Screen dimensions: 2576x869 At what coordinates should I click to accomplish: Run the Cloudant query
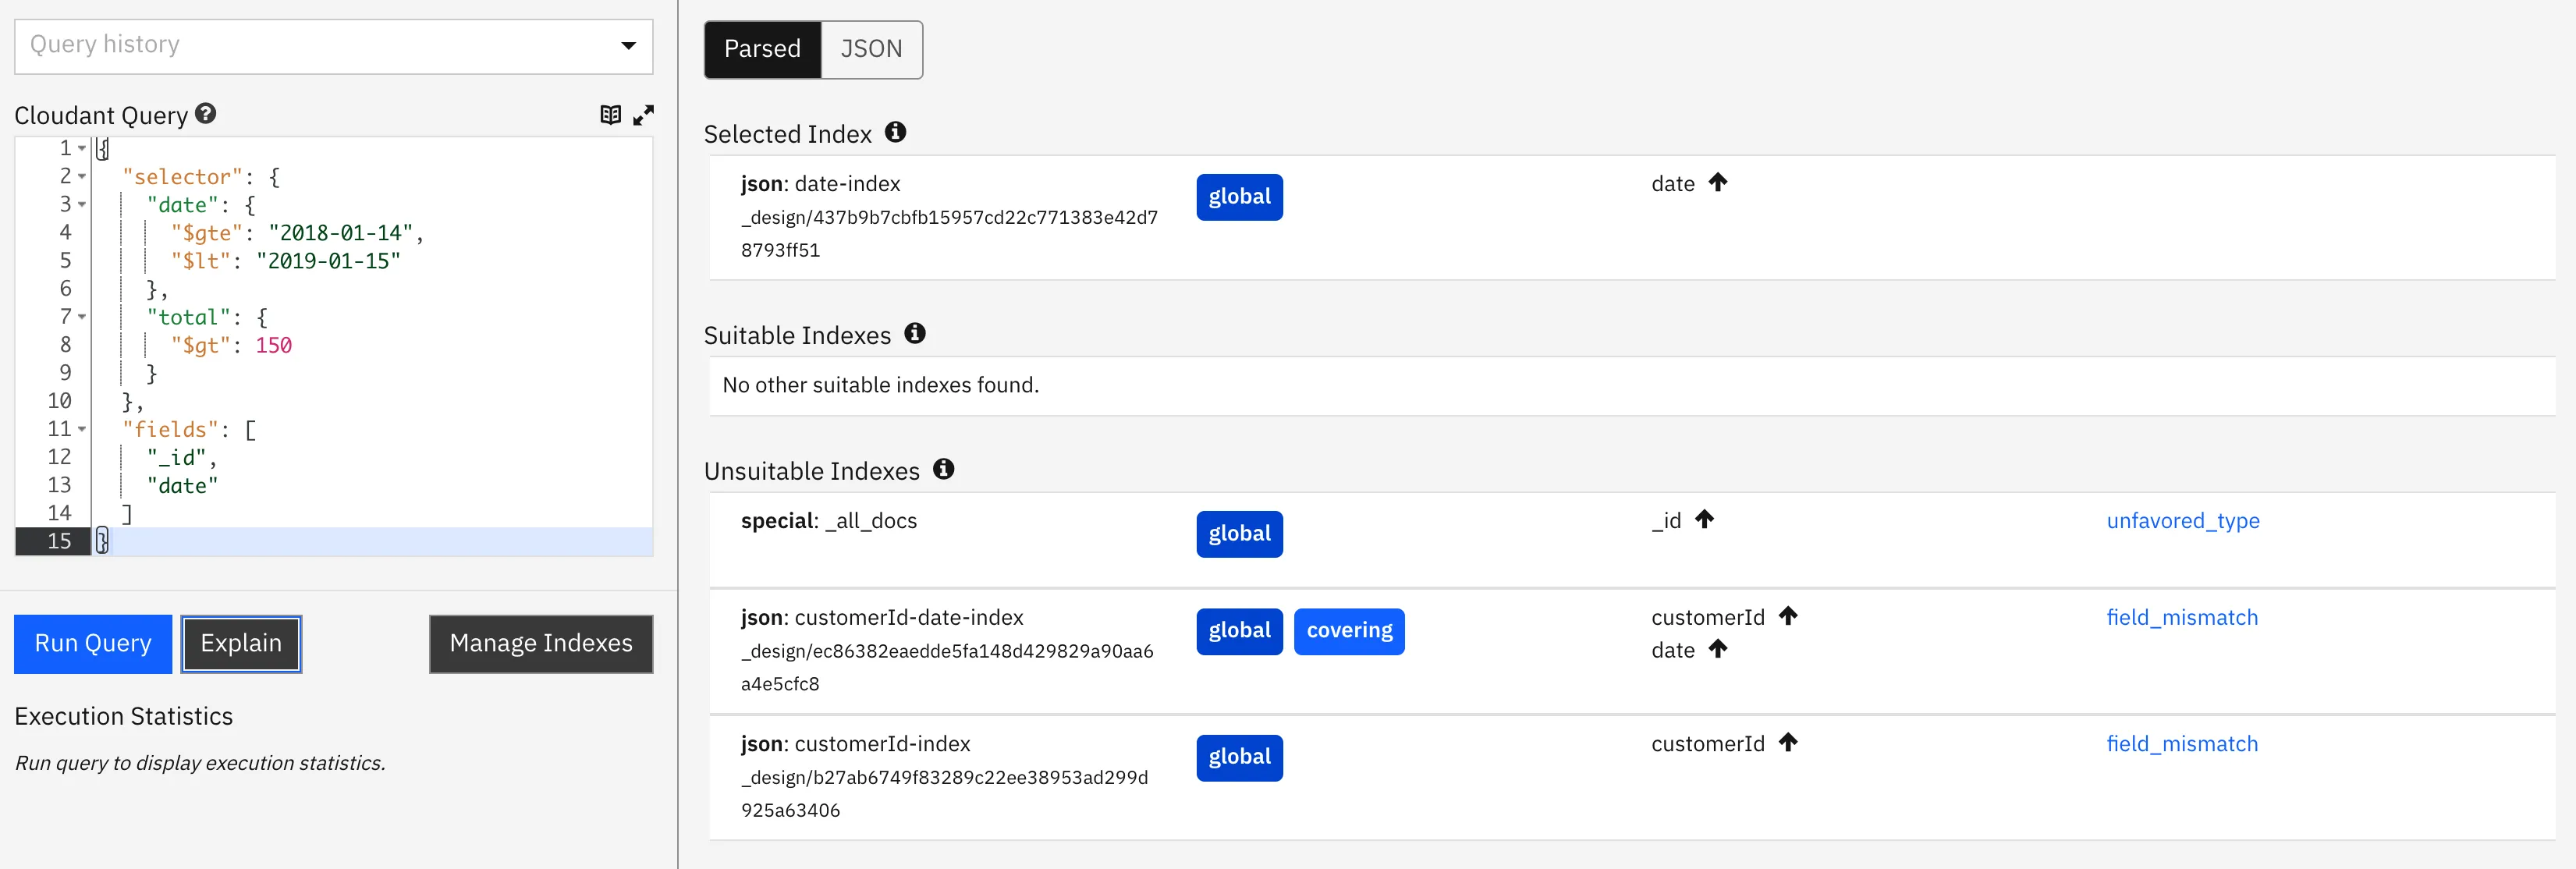(93, 643)
